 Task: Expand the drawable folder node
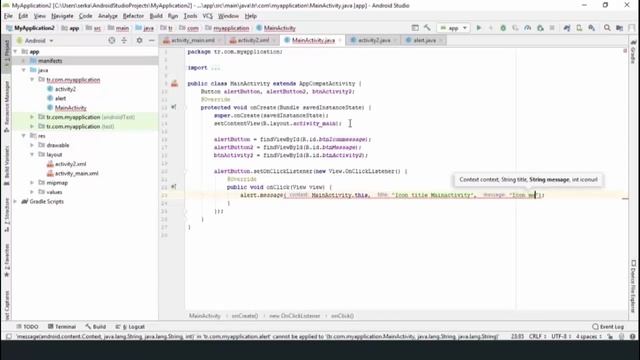[32, 145]
